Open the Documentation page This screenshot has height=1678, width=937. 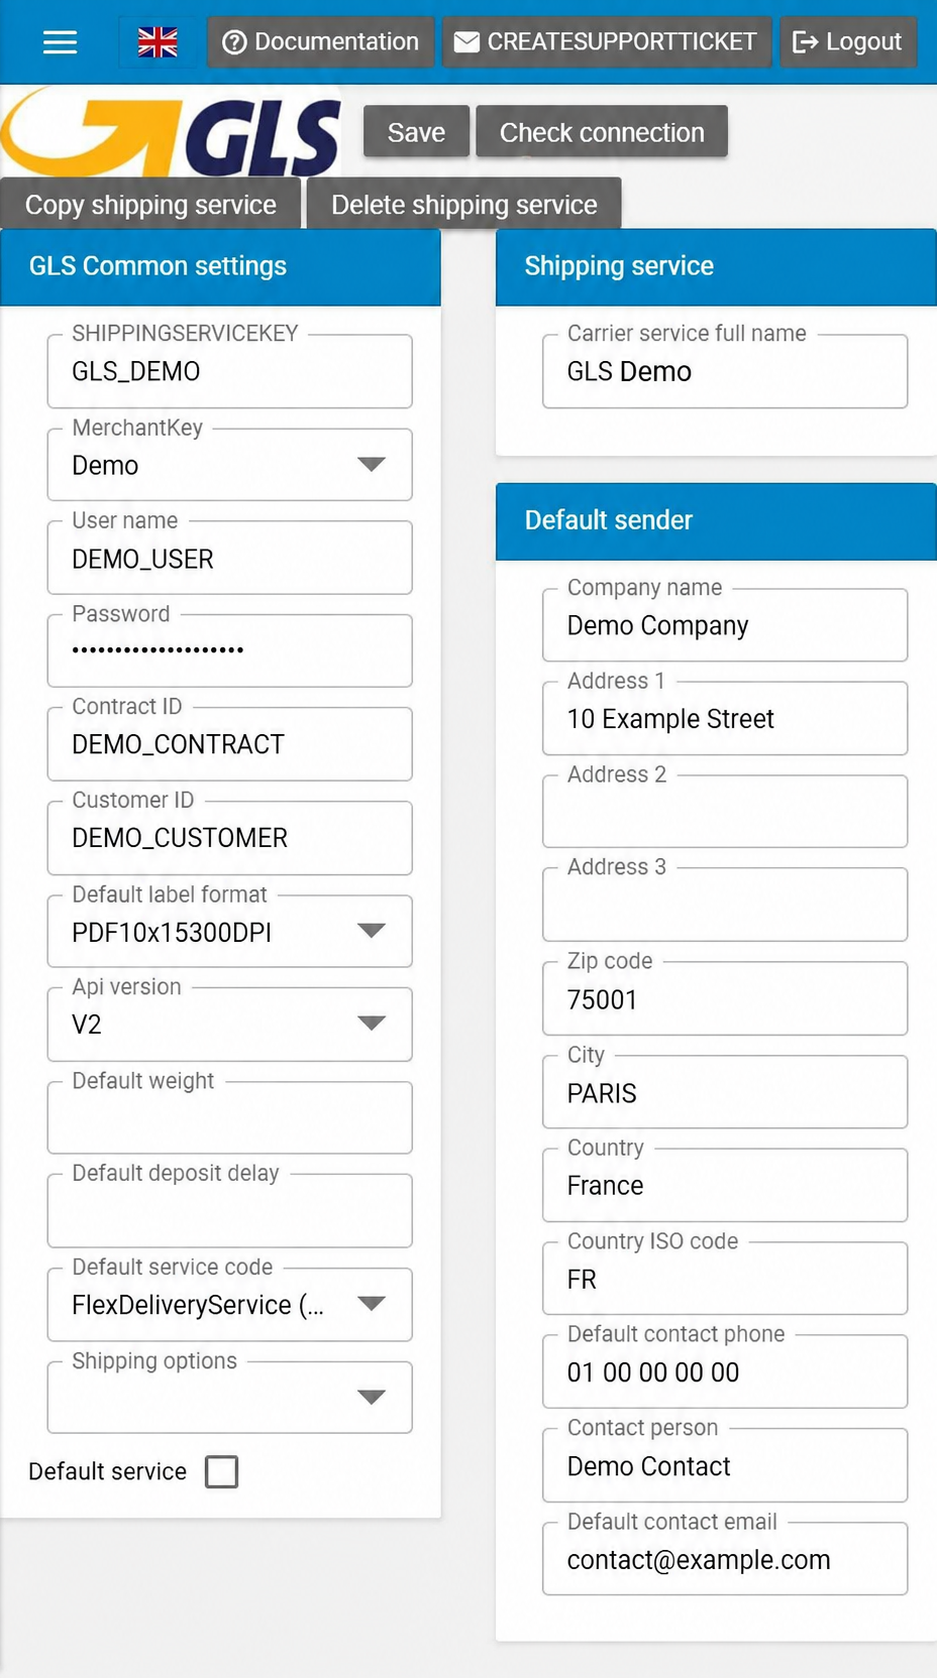[321, 42]
